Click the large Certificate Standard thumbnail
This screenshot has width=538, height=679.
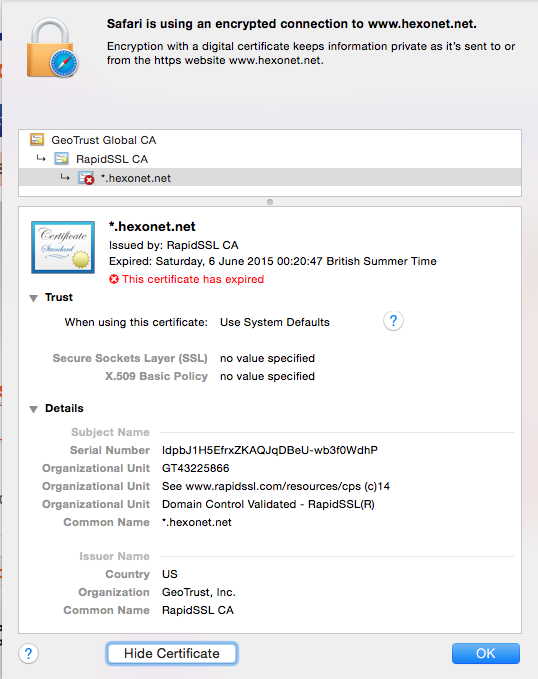tap(63, 247)
